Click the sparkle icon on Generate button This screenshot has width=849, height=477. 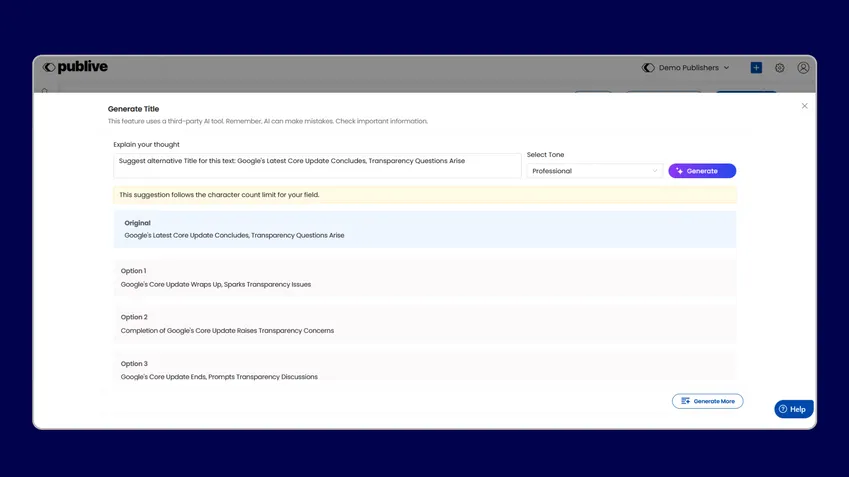coord(680,171)
